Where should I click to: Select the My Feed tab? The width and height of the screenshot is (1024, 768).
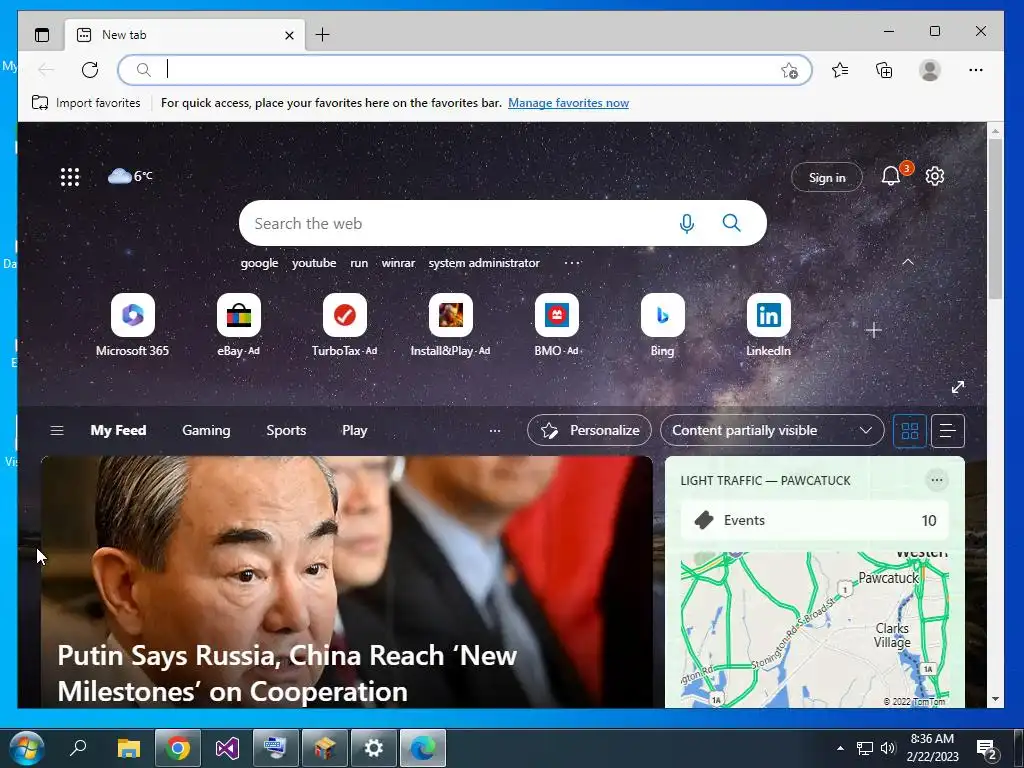(118, 430)
